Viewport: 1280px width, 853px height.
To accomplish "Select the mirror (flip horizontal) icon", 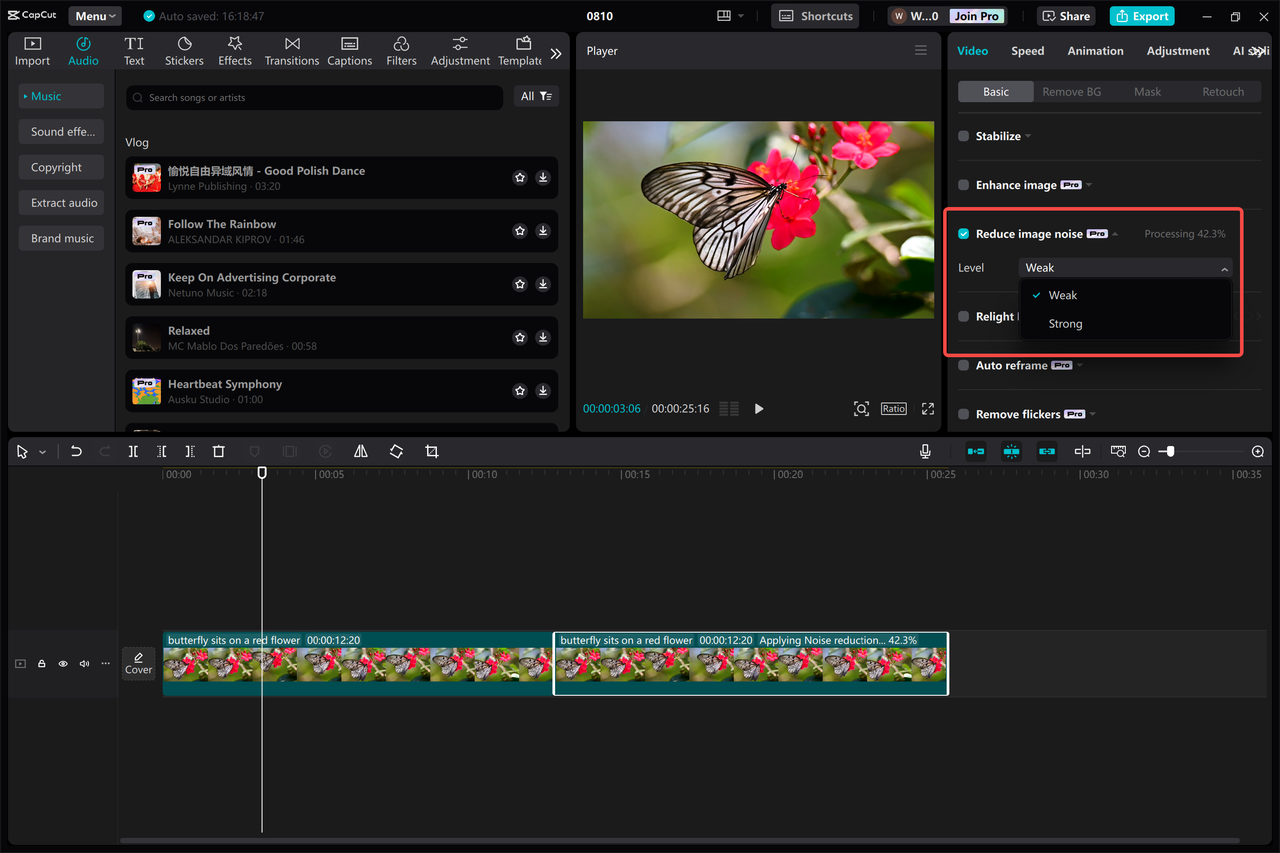I will point(360,451).
